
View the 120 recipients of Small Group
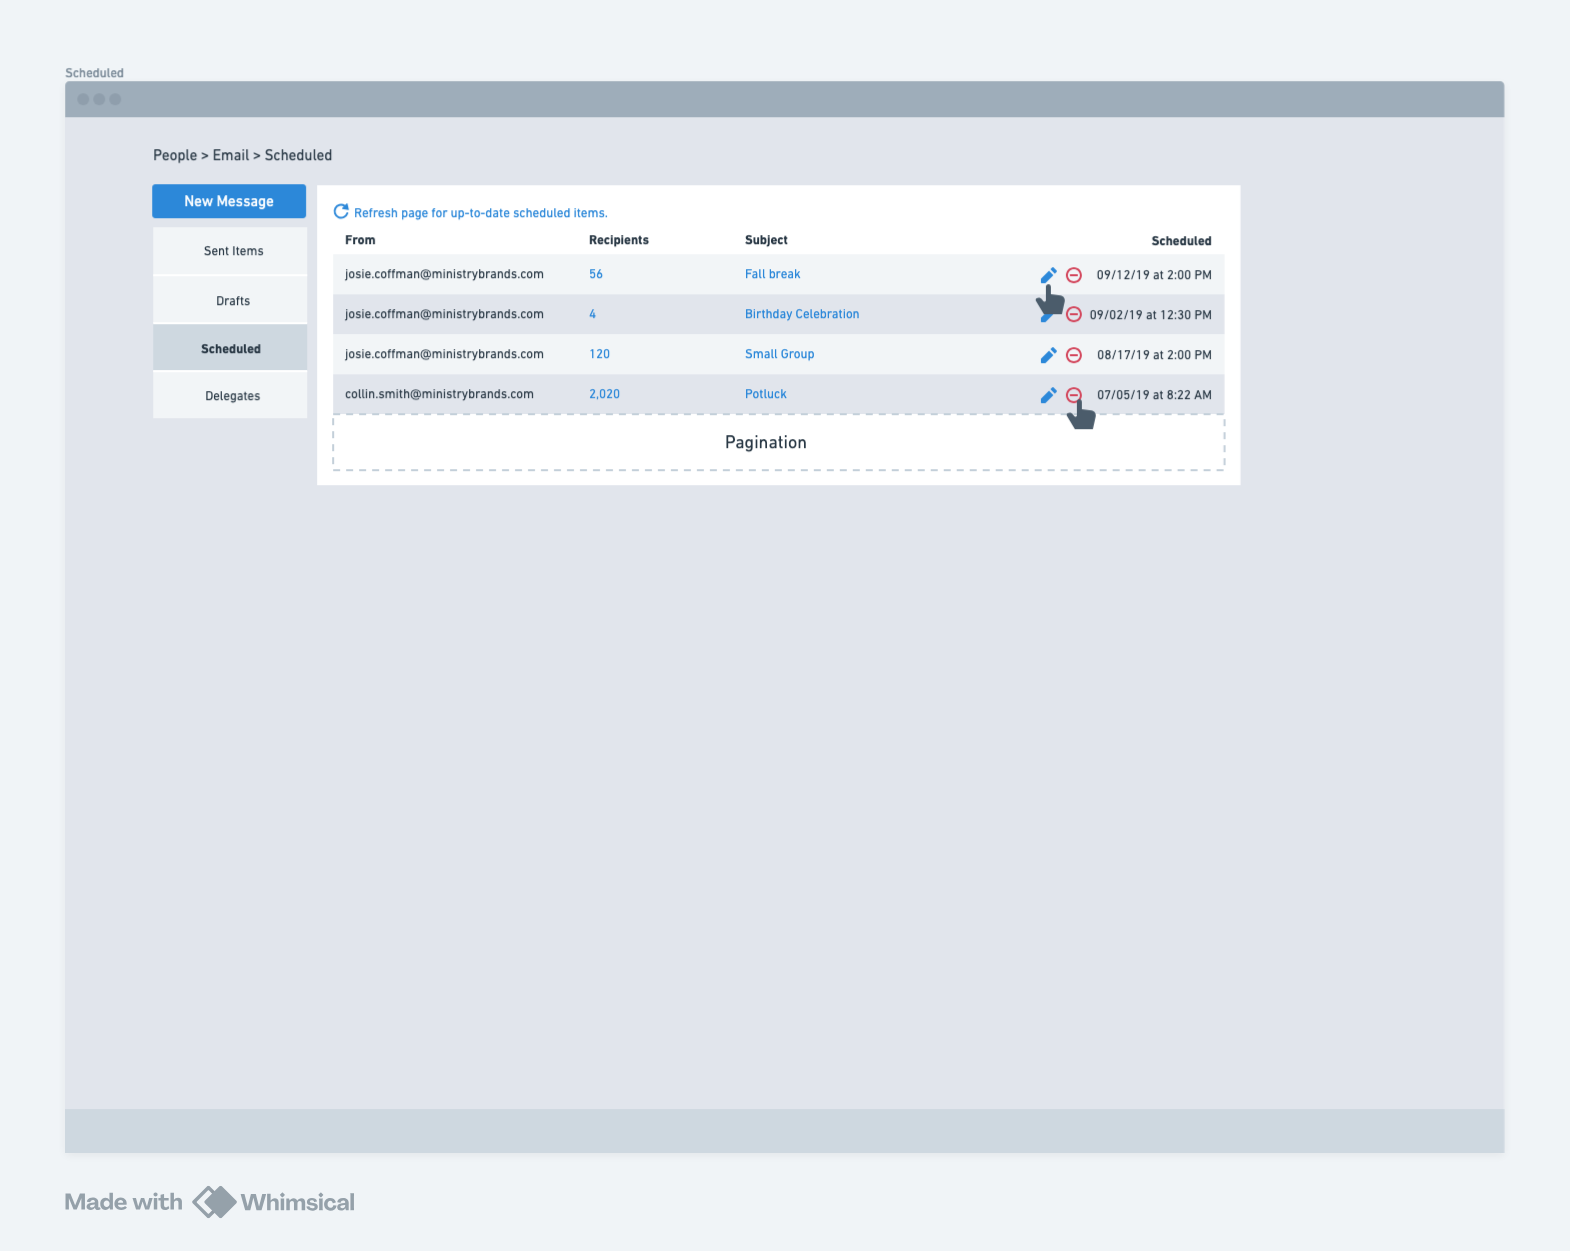point(600,354)
